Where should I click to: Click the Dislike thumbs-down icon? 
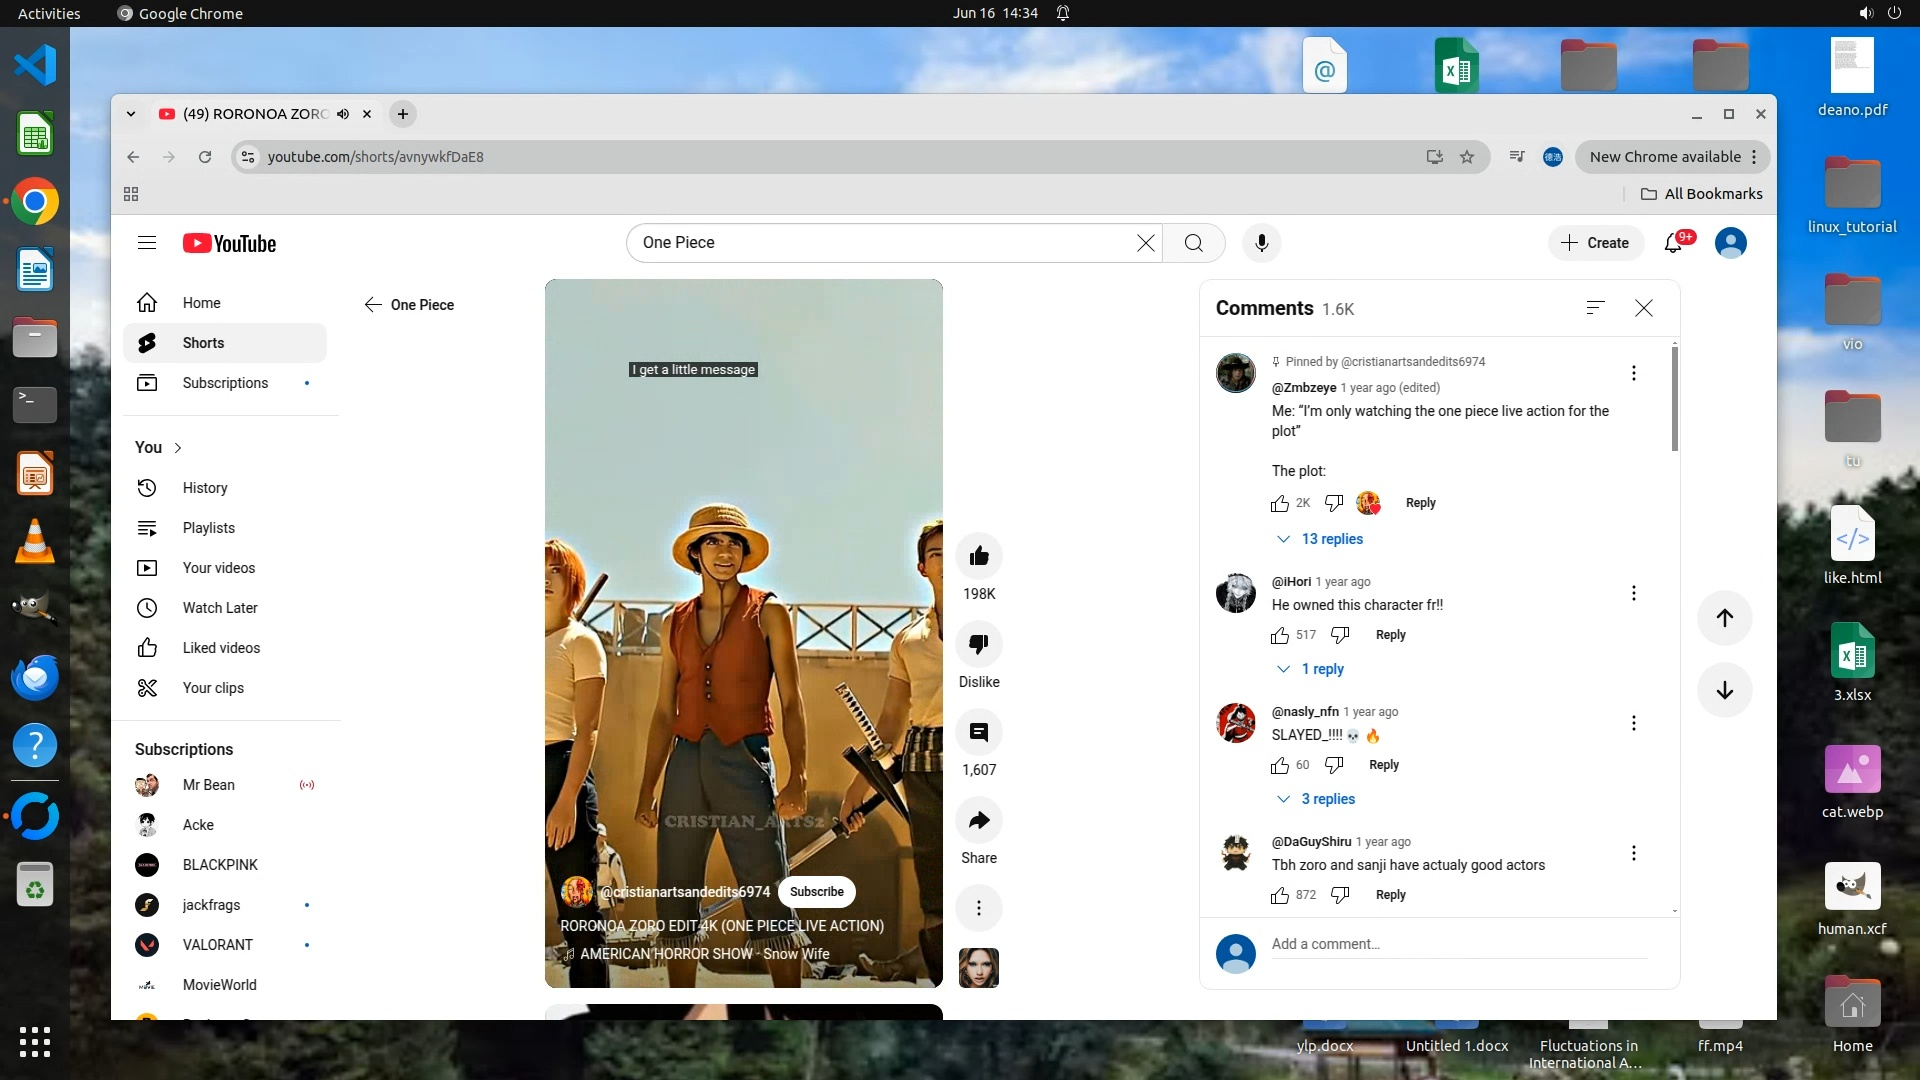[978, 644]
